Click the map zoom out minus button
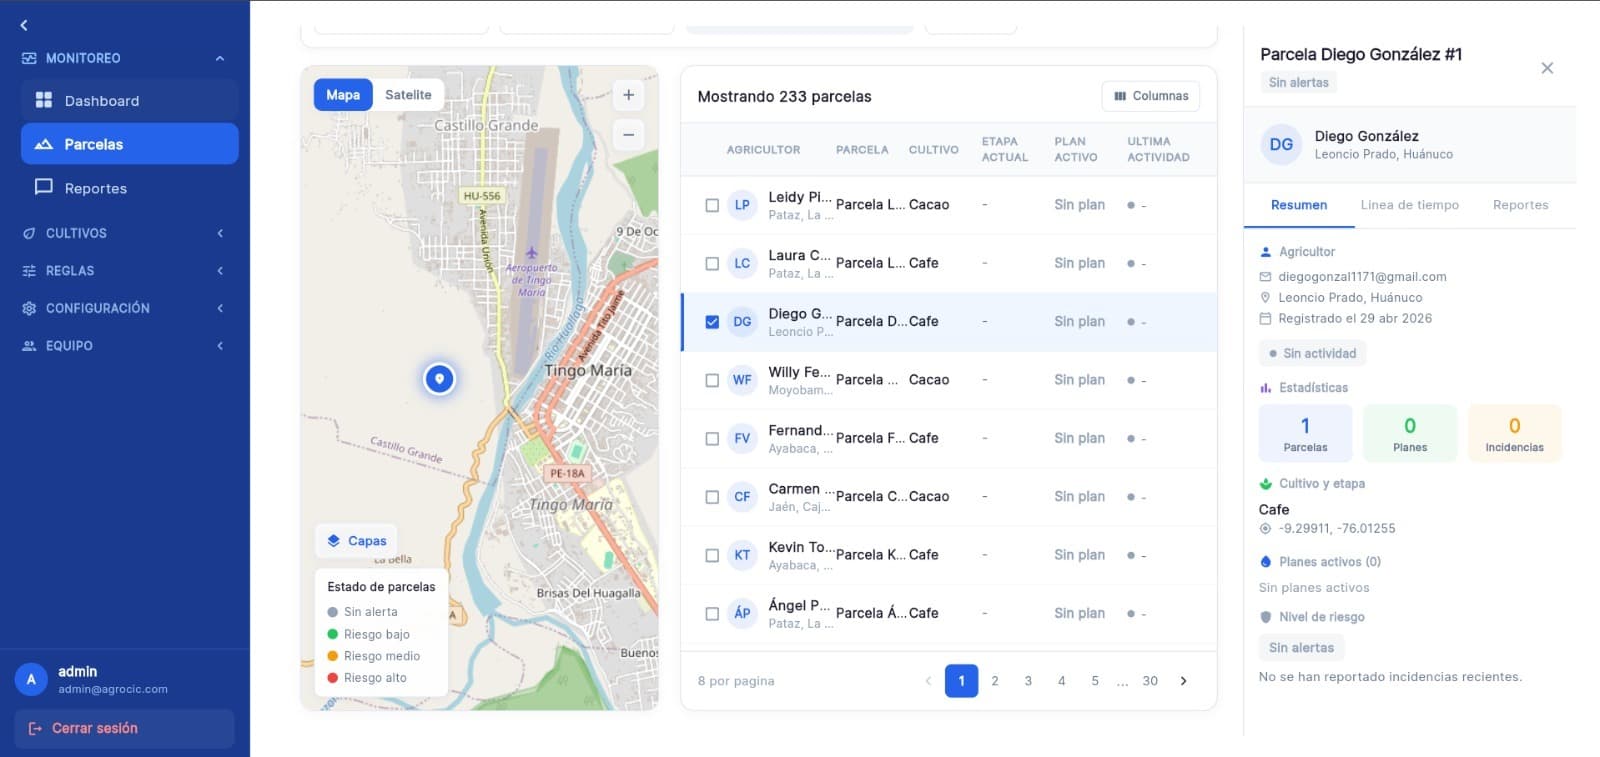Viewport: 1600px width, 757px height. (628, 134)
